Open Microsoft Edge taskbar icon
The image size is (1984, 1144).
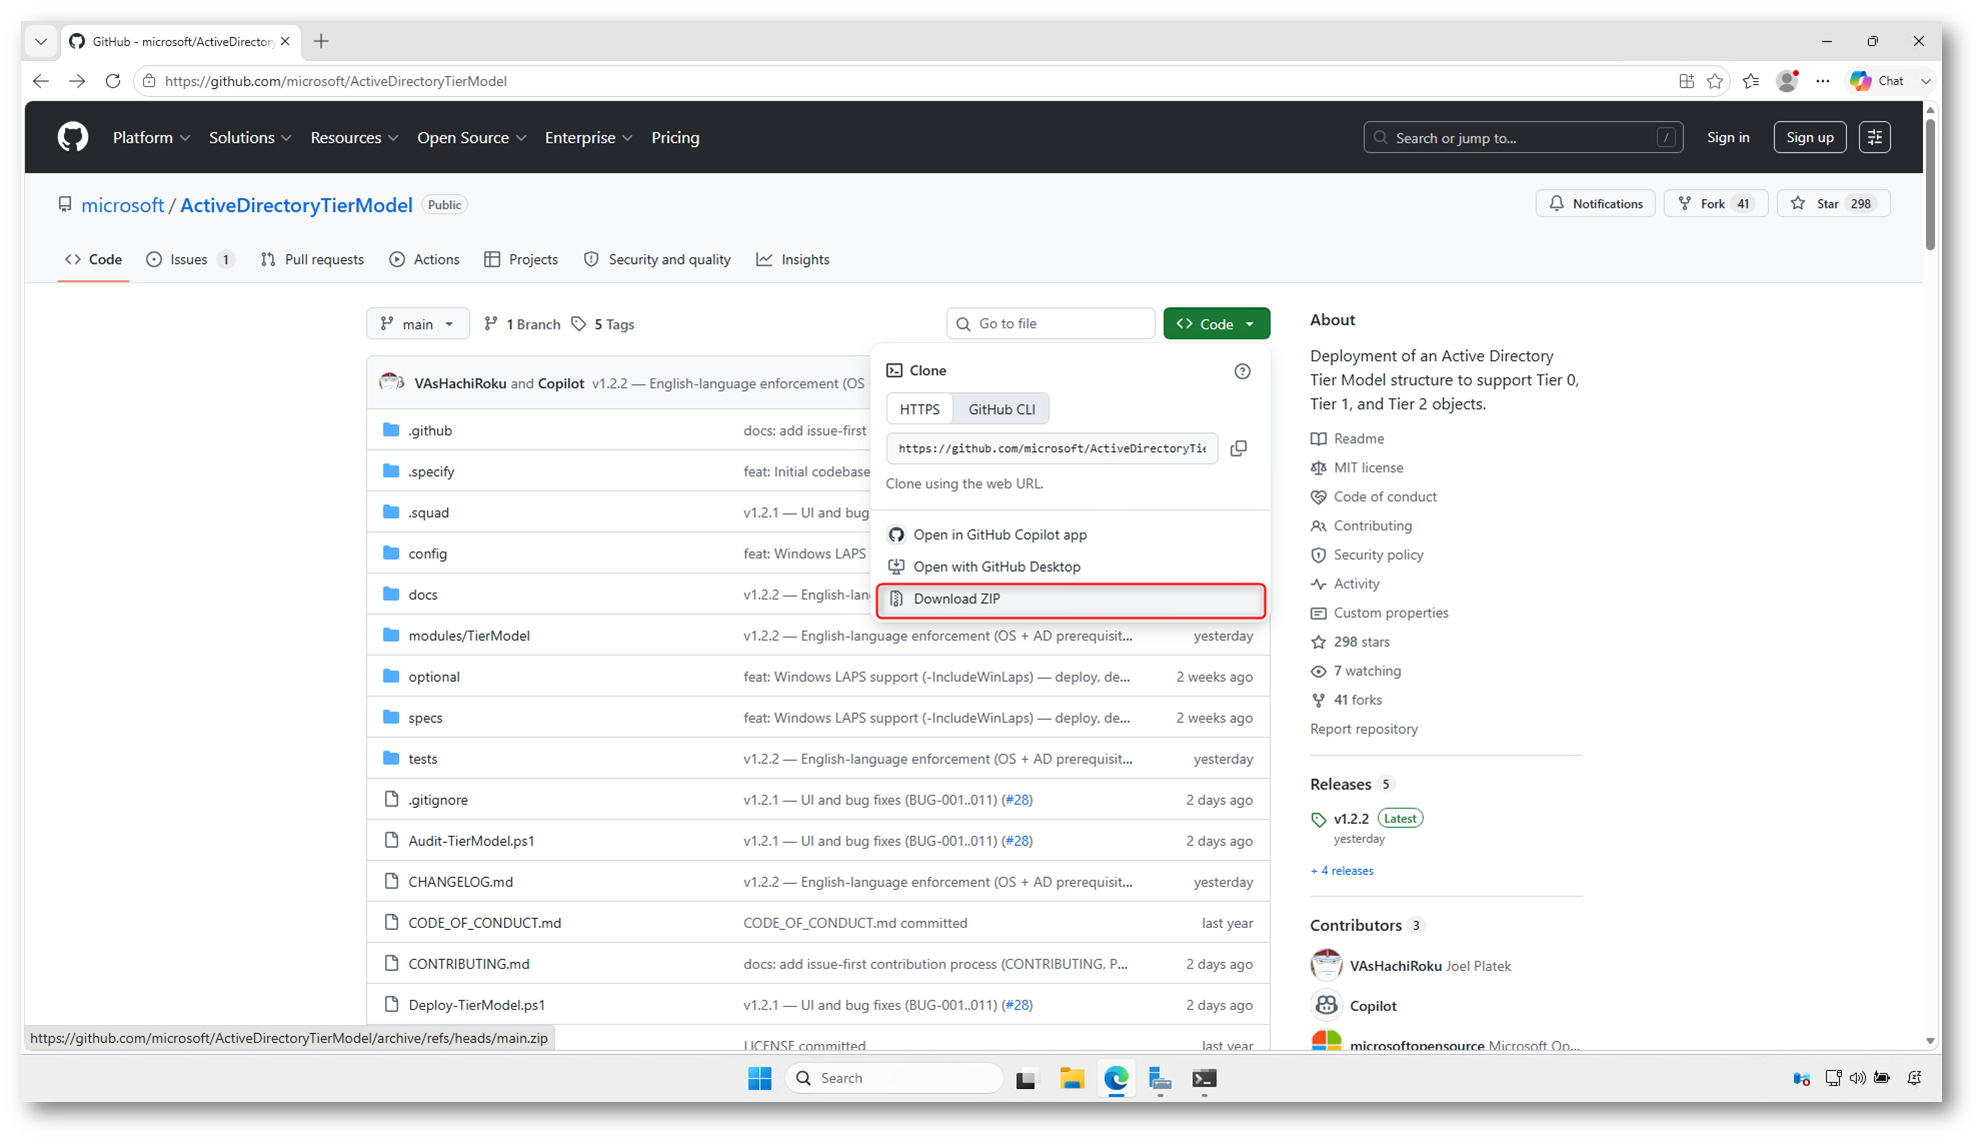(x=1116, y=1078)
